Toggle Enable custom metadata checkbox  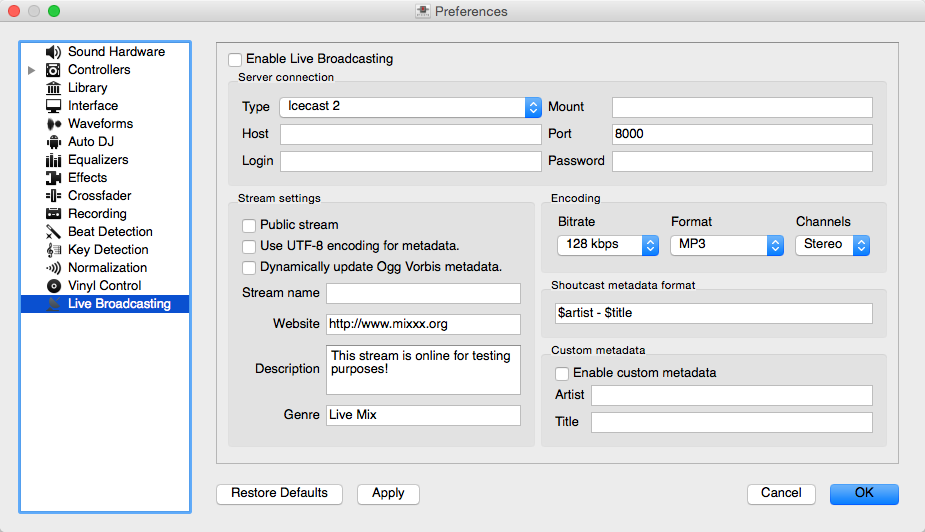(x=562, y=373)
